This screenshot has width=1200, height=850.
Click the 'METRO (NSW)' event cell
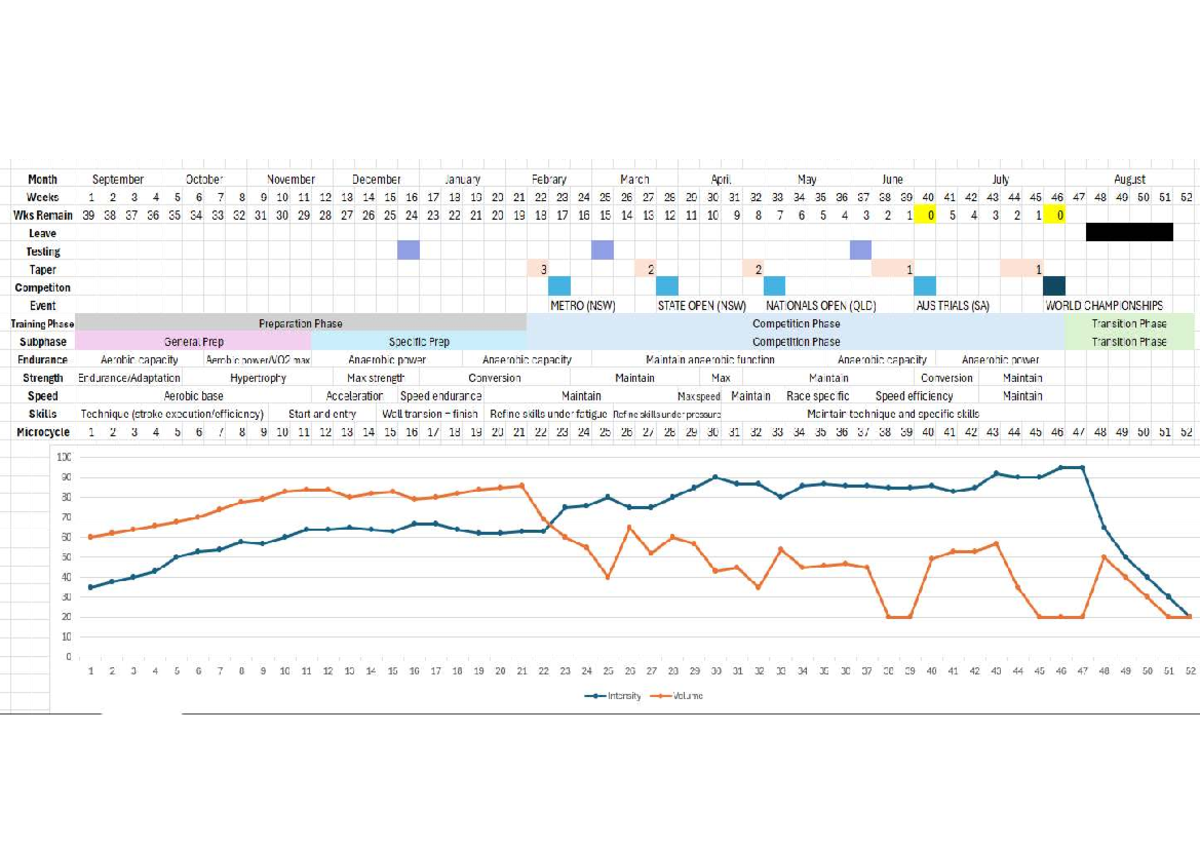(x=582, y=305)
